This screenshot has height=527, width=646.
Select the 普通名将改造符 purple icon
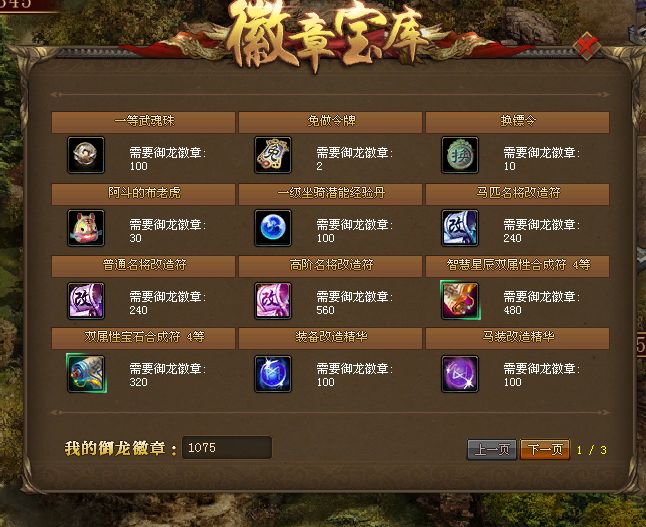tap(86, 301)
